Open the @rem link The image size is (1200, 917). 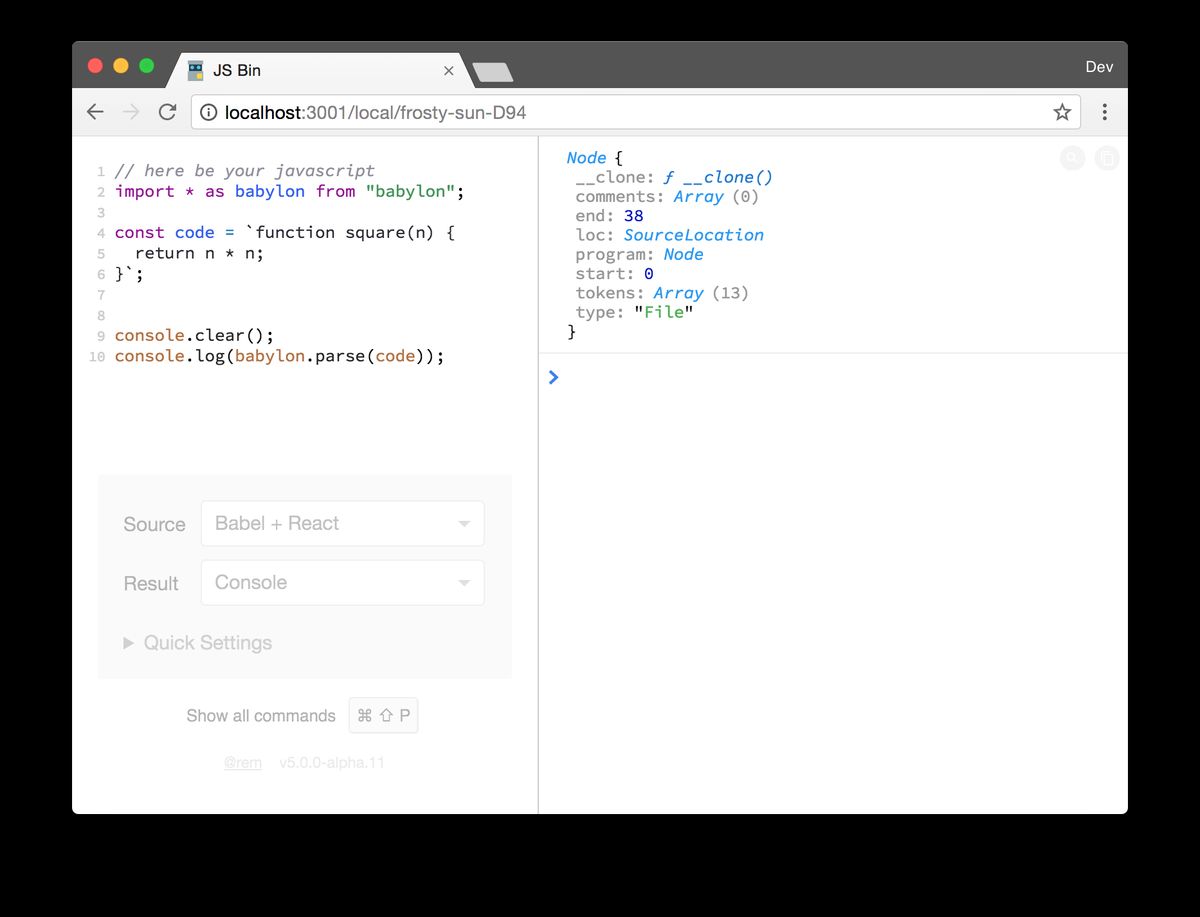coord(243,763)
